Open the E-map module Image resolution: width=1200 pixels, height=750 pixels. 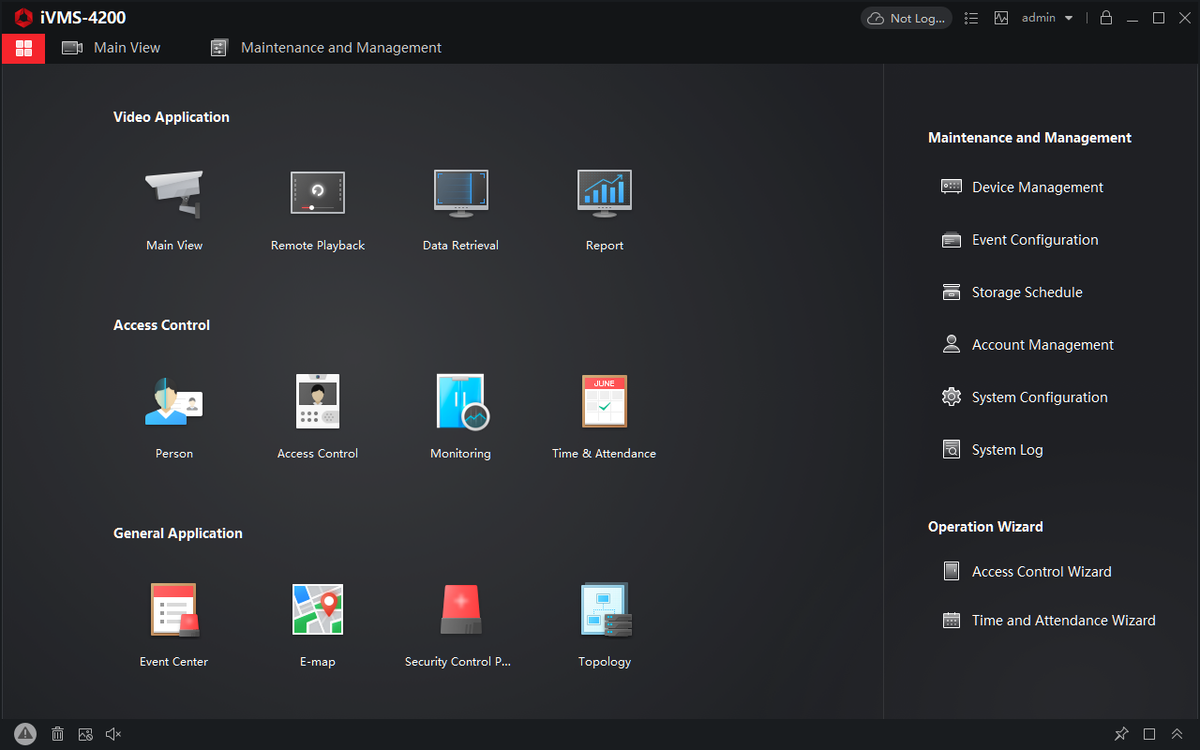[x=318, y=609]
